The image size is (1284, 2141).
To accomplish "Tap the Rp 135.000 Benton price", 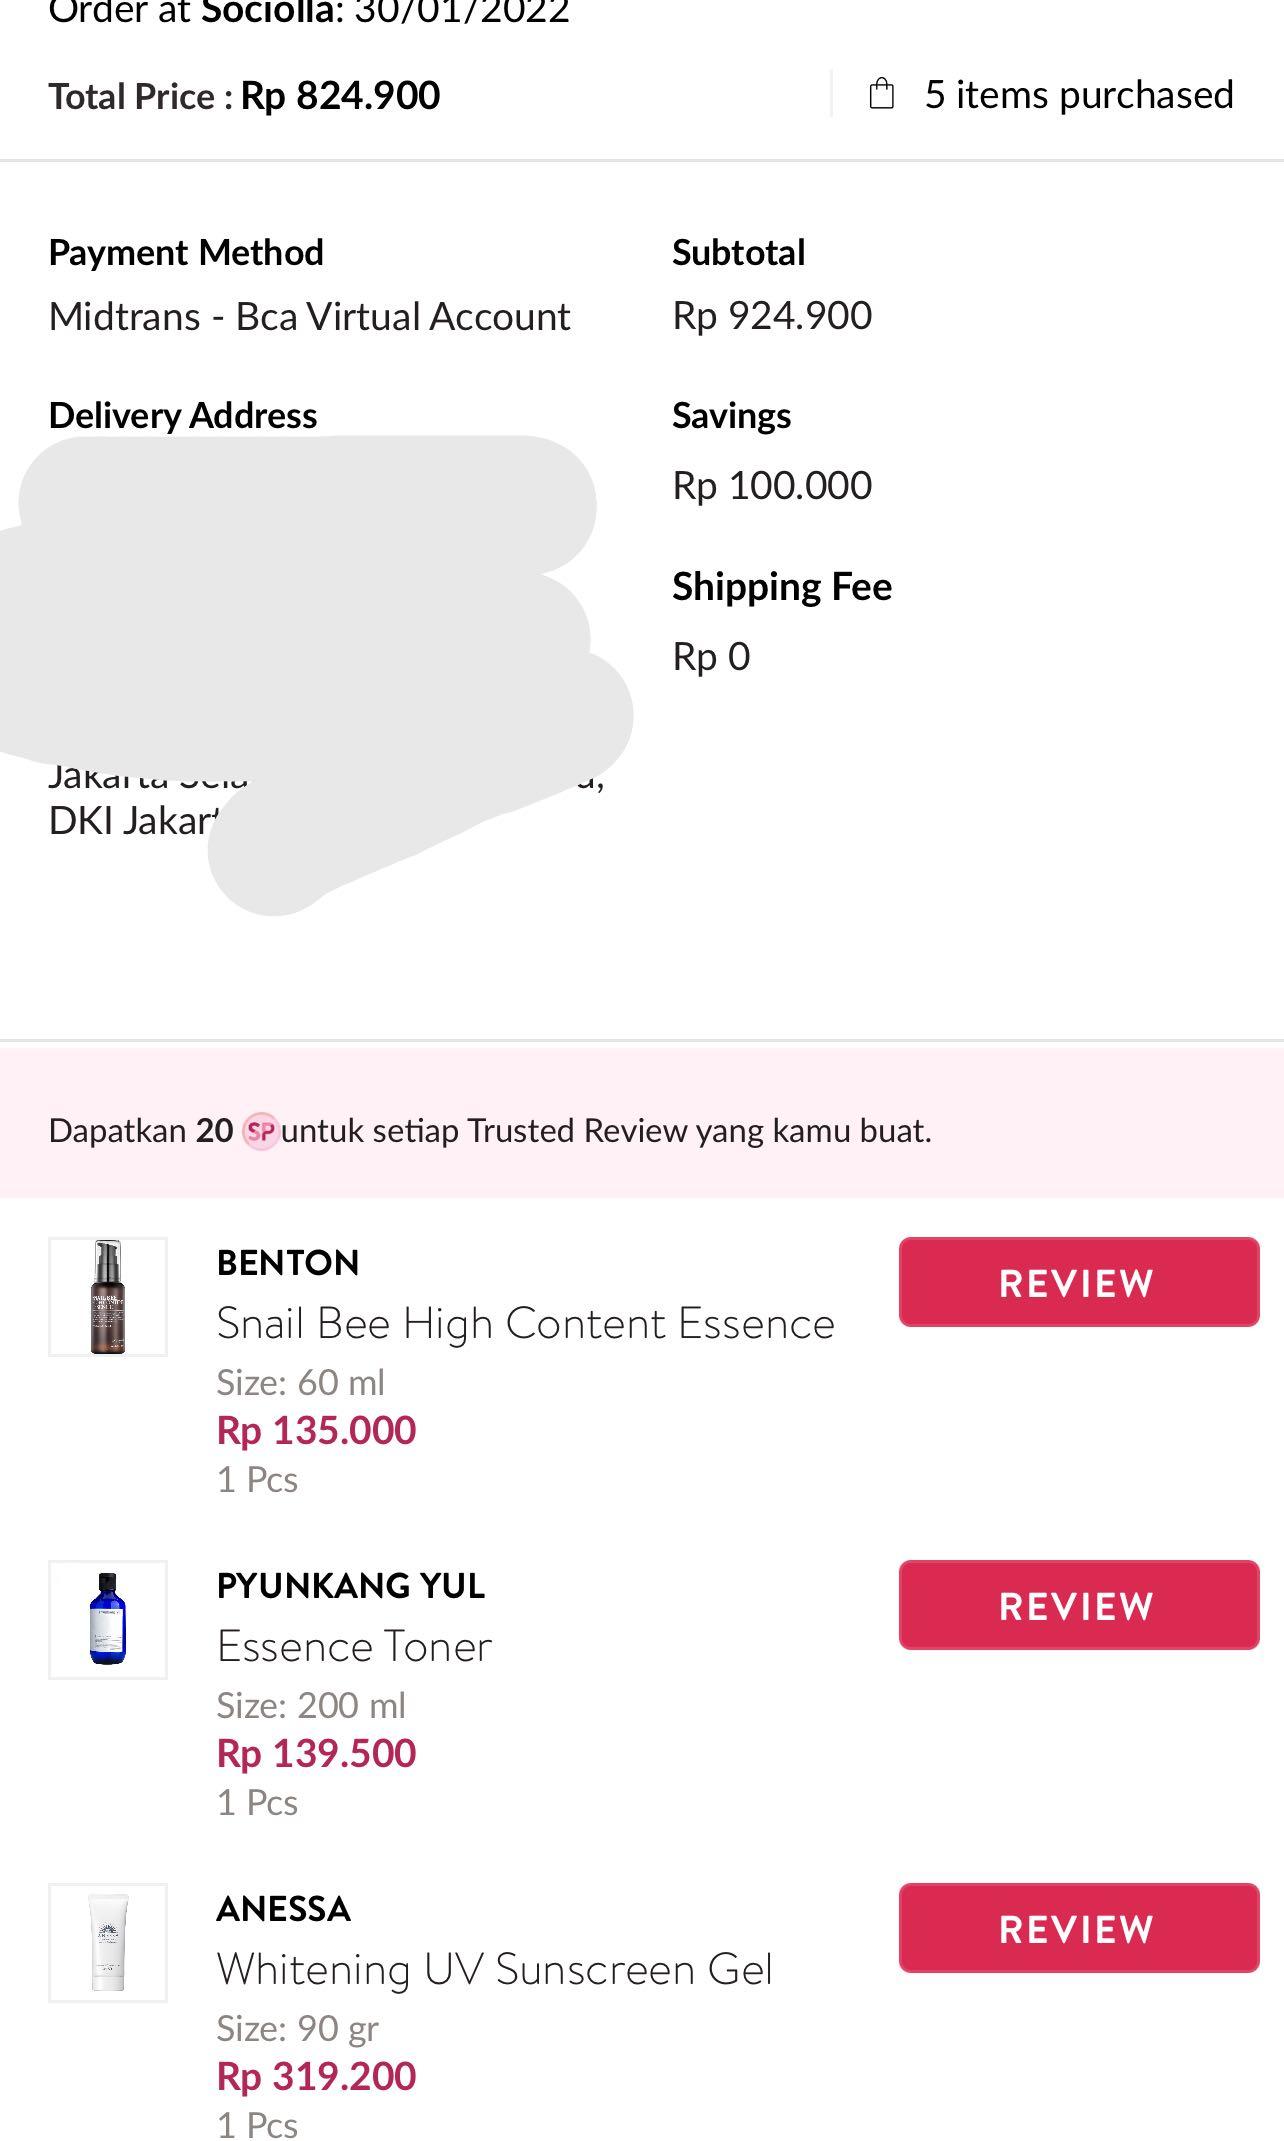I will coord(316,1430).
